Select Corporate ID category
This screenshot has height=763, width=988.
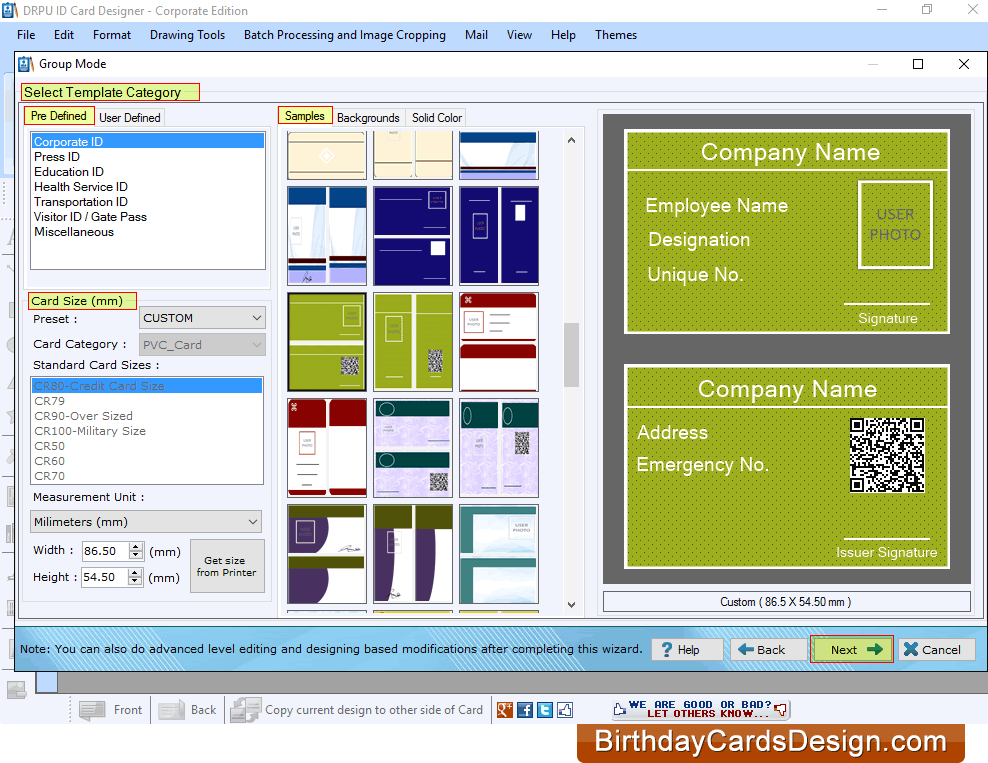coord(148,141)
